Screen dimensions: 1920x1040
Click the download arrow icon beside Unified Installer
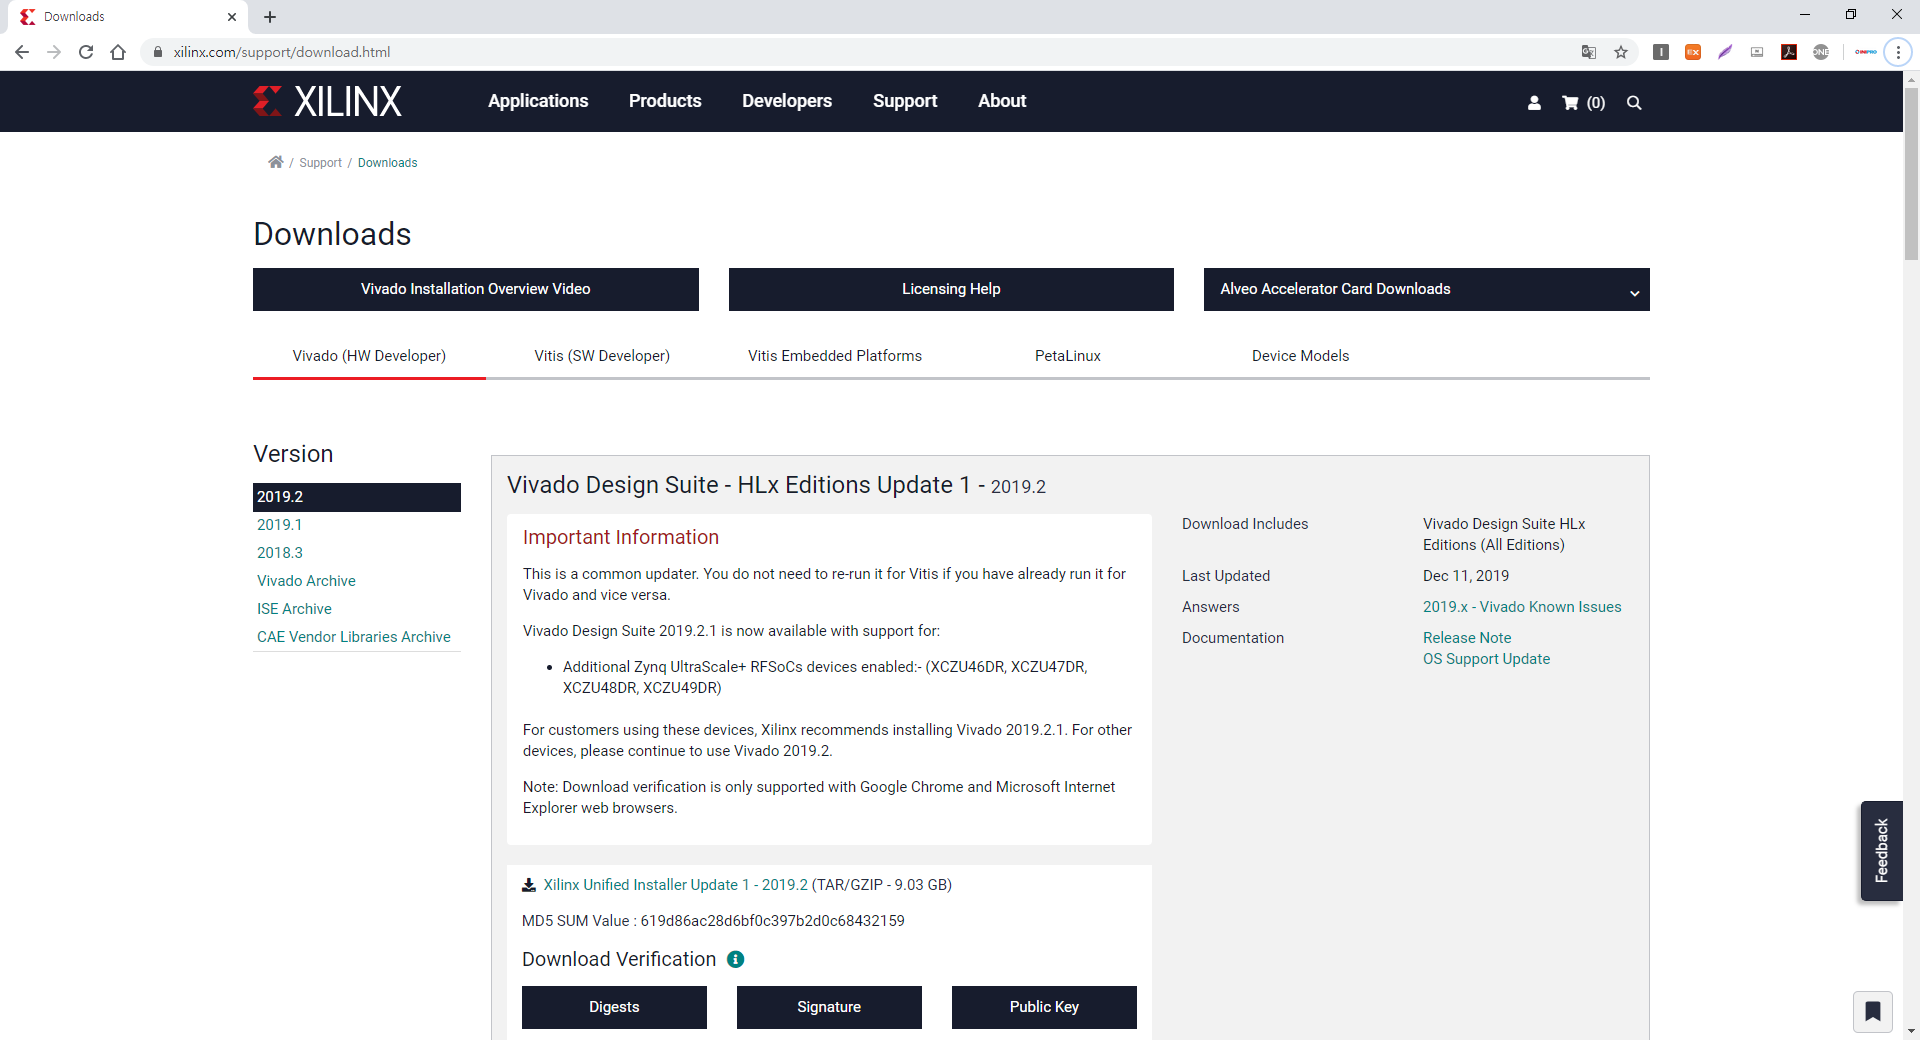tap(529, 885)
